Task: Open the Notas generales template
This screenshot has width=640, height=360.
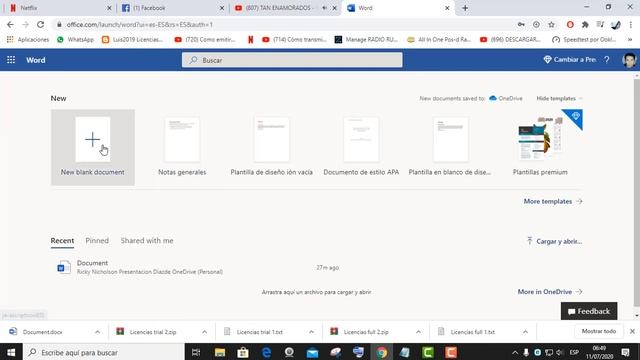Action: tap(182, 147)
